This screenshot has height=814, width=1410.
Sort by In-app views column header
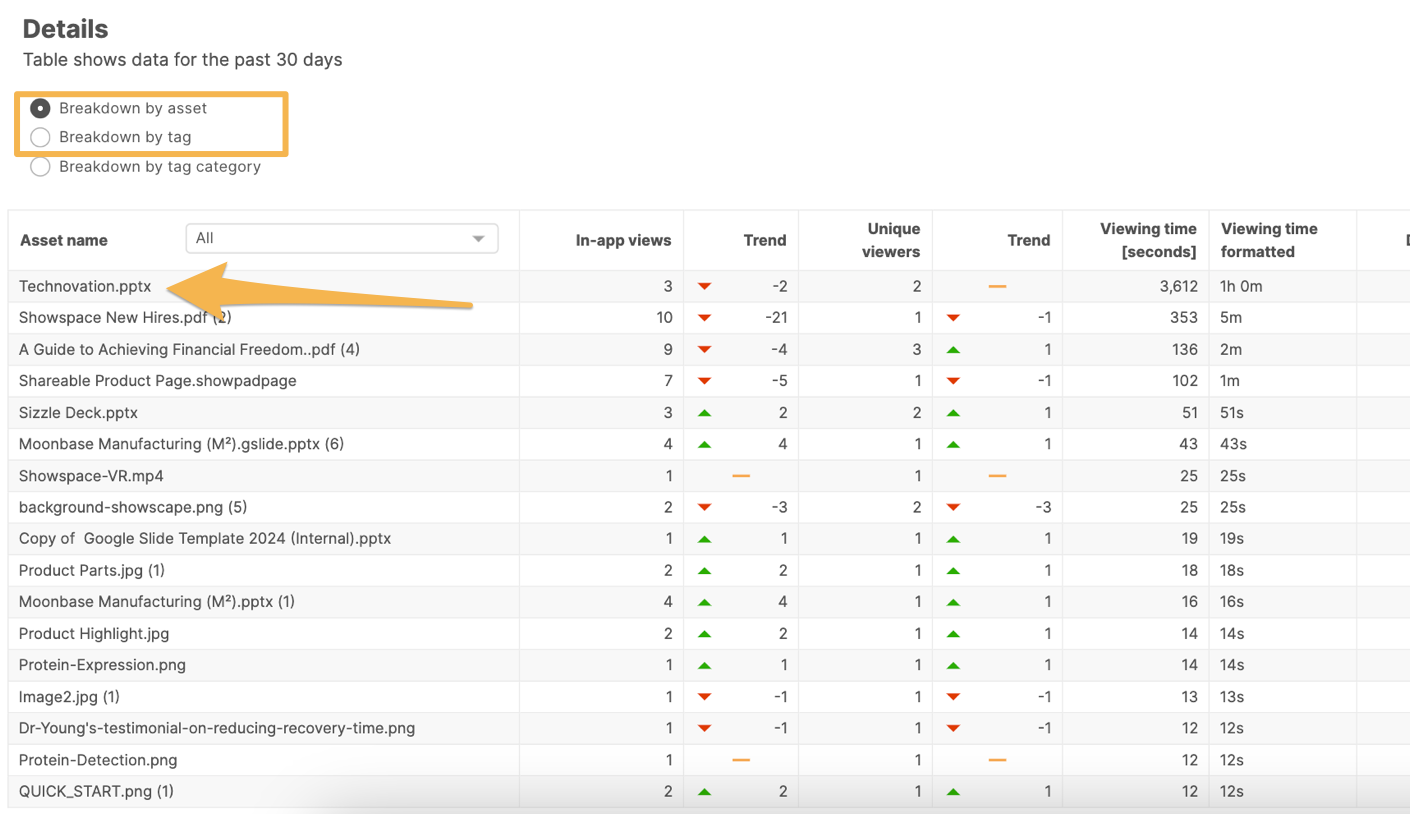coord(623,240)
